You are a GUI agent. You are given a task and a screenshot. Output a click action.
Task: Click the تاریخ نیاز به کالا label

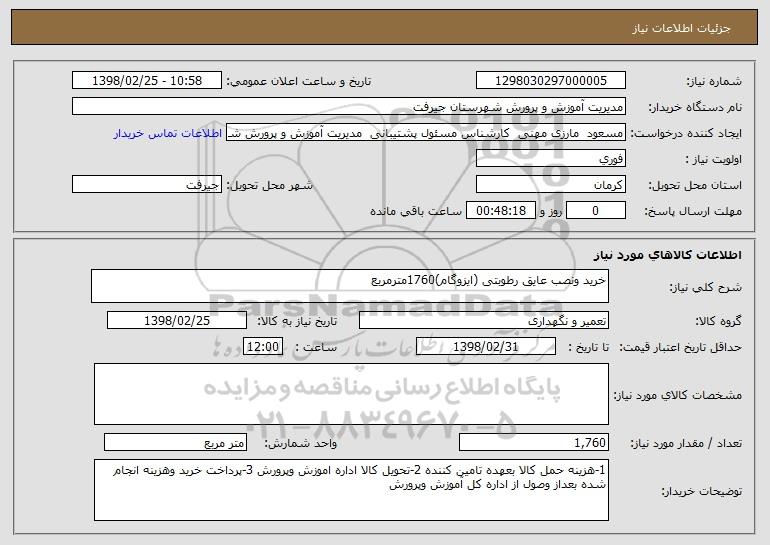point(297,322)
